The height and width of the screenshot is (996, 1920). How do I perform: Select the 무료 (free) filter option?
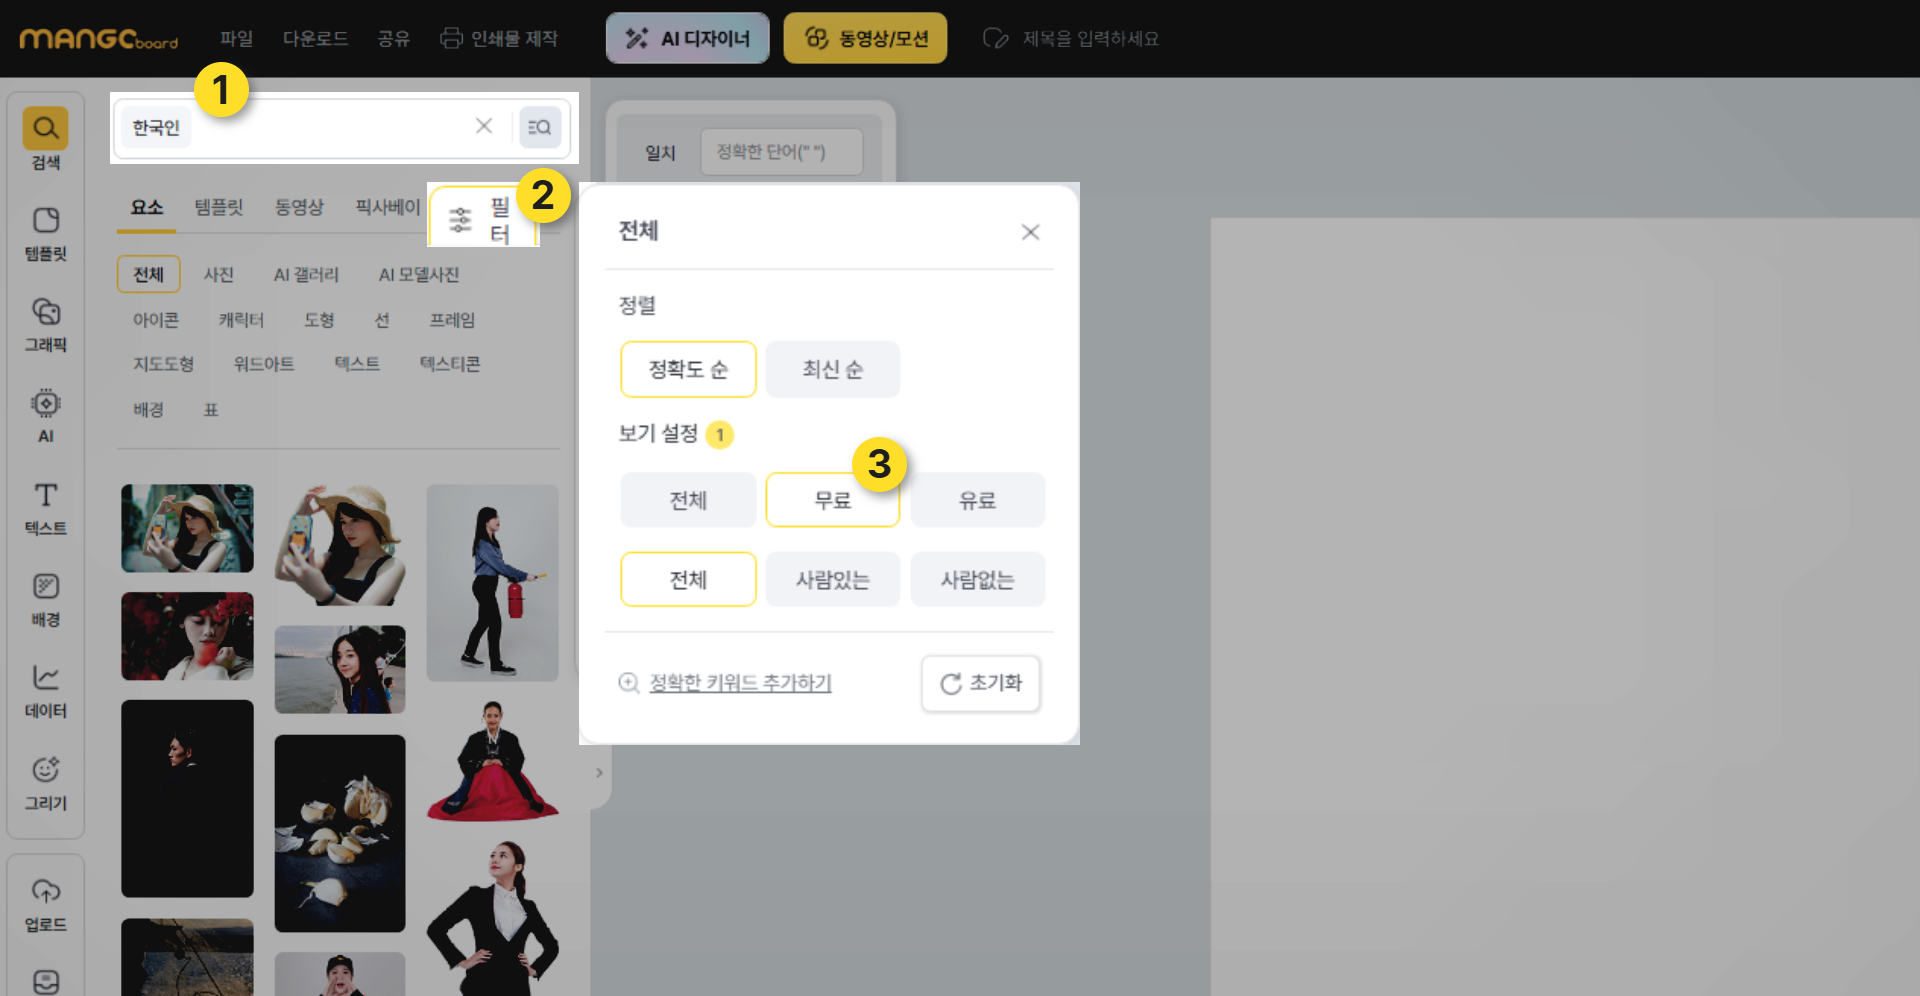832,500
